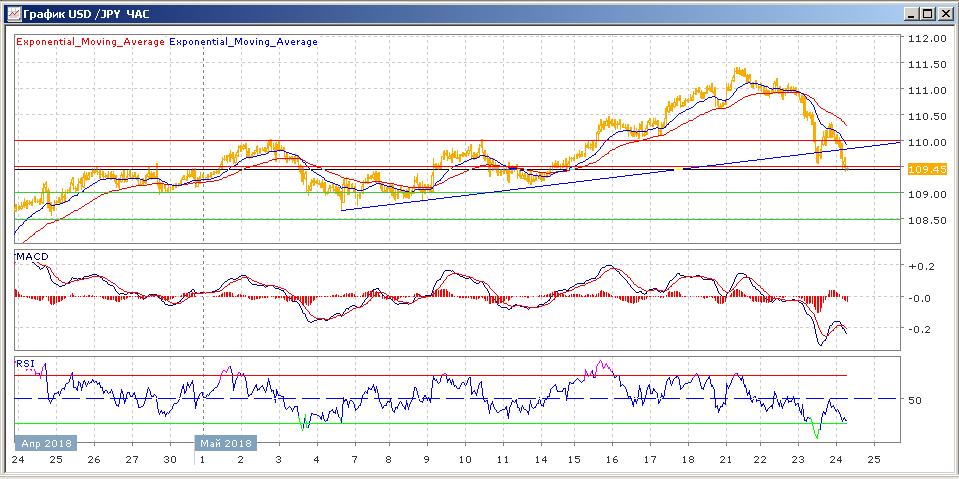Screen dimensions: 959x479
Task: Close the USD/JPY chart window
Action: click(x=945, y=14)
